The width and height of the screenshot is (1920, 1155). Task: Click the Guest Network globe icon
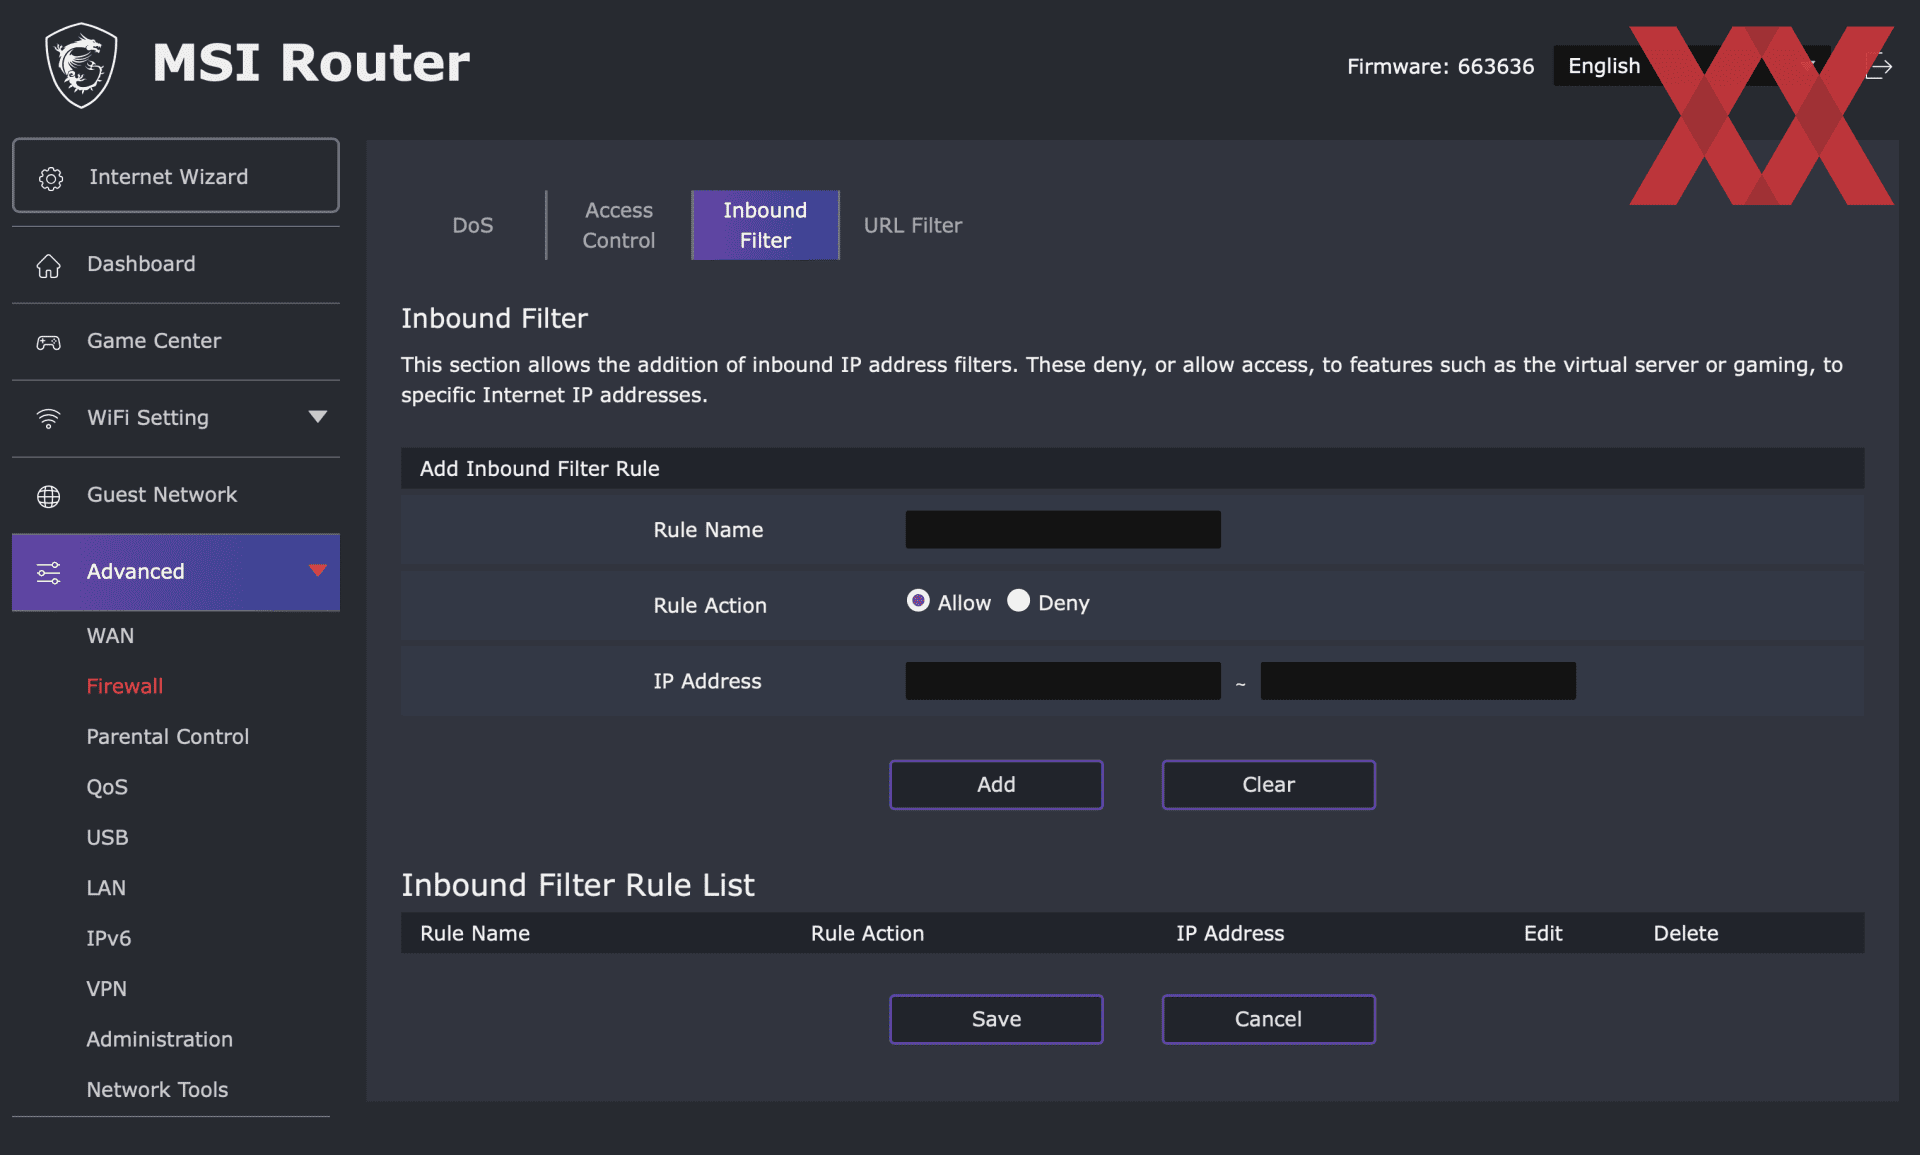[x=49, y=496]
